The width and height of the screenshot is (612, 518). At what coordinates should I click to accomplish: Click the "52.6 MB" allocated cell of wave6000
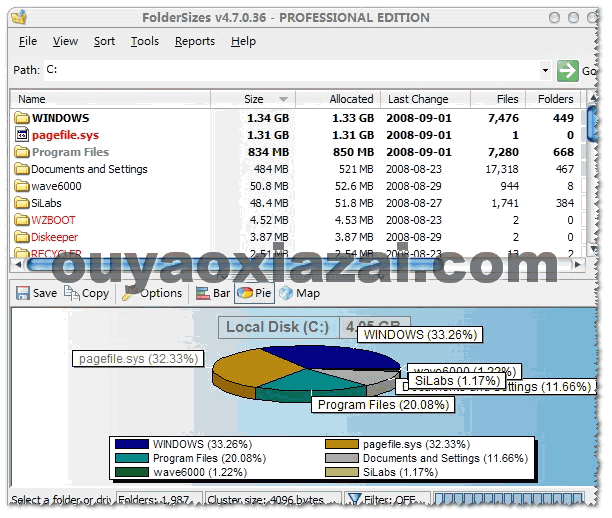pyautogui.click(x=354, y=186)
